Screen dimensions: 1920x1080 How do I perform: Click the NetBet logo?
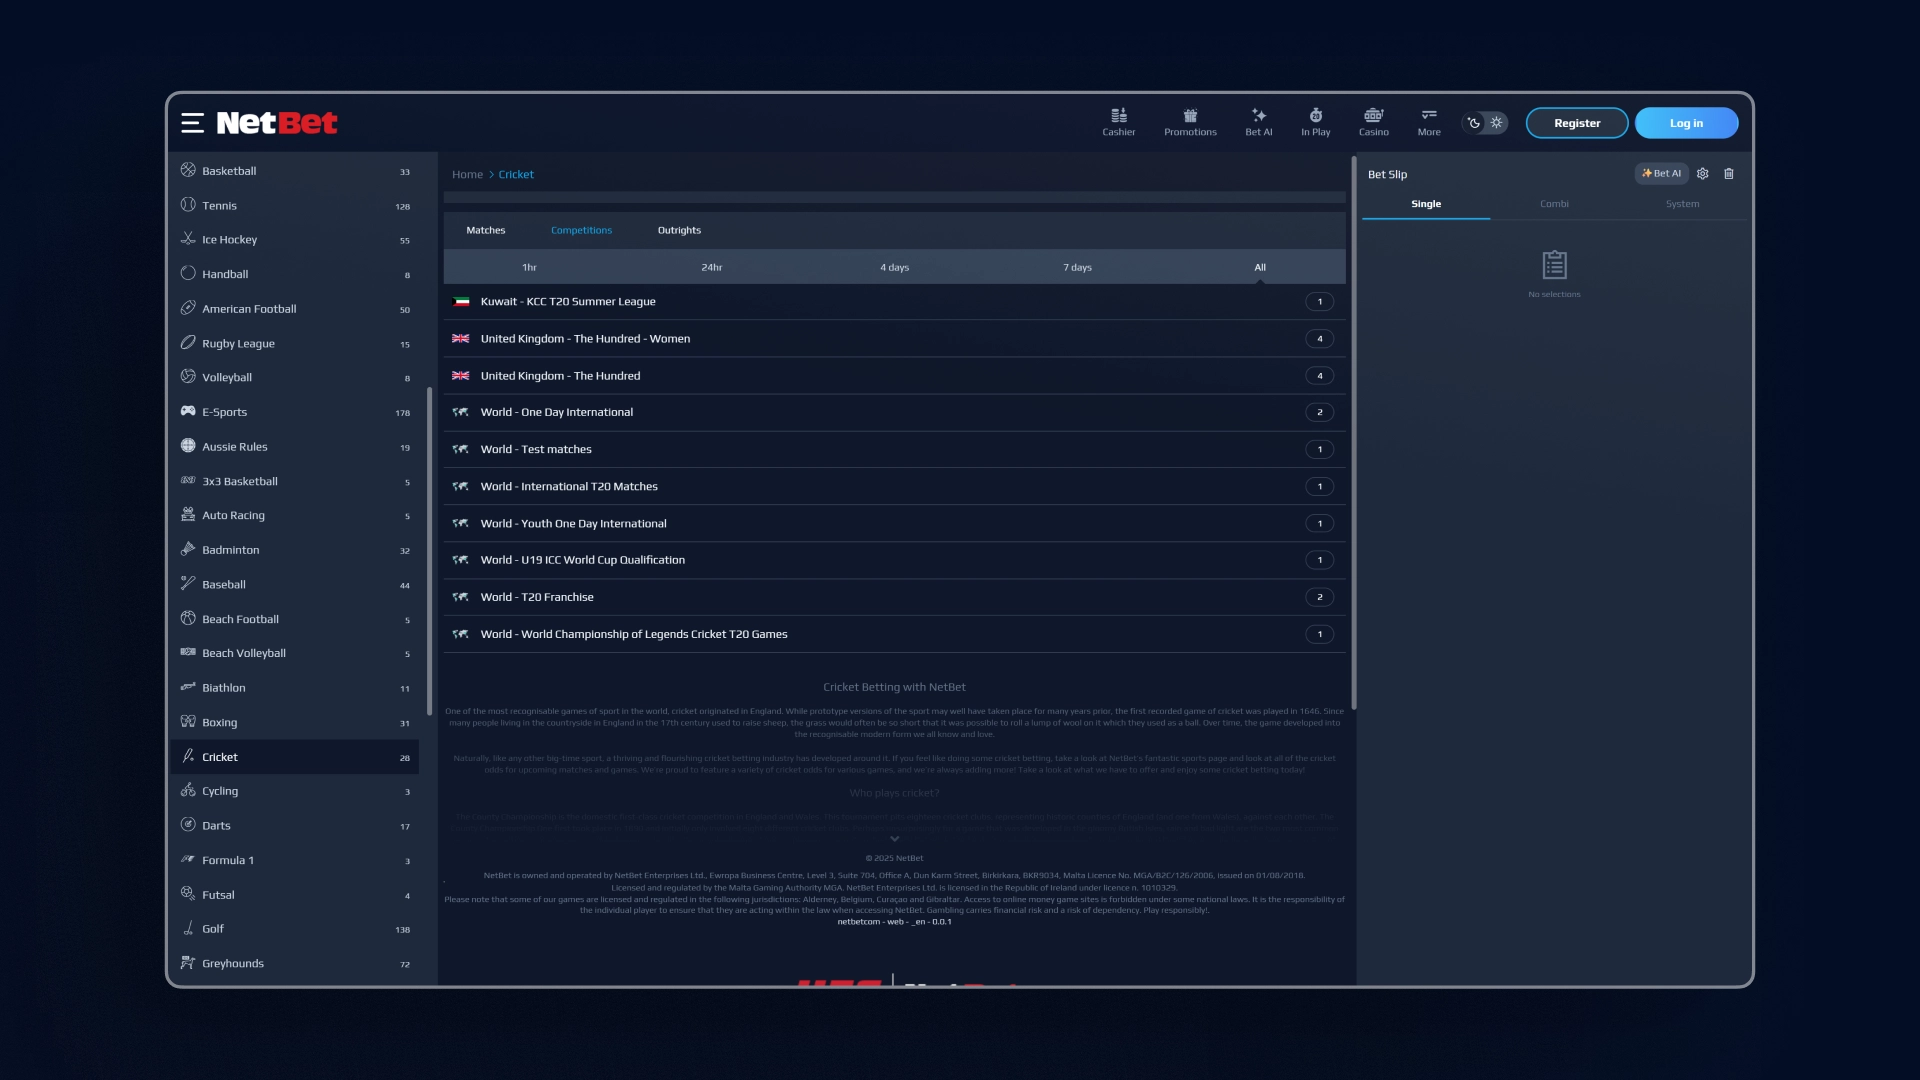pos(277,123)
